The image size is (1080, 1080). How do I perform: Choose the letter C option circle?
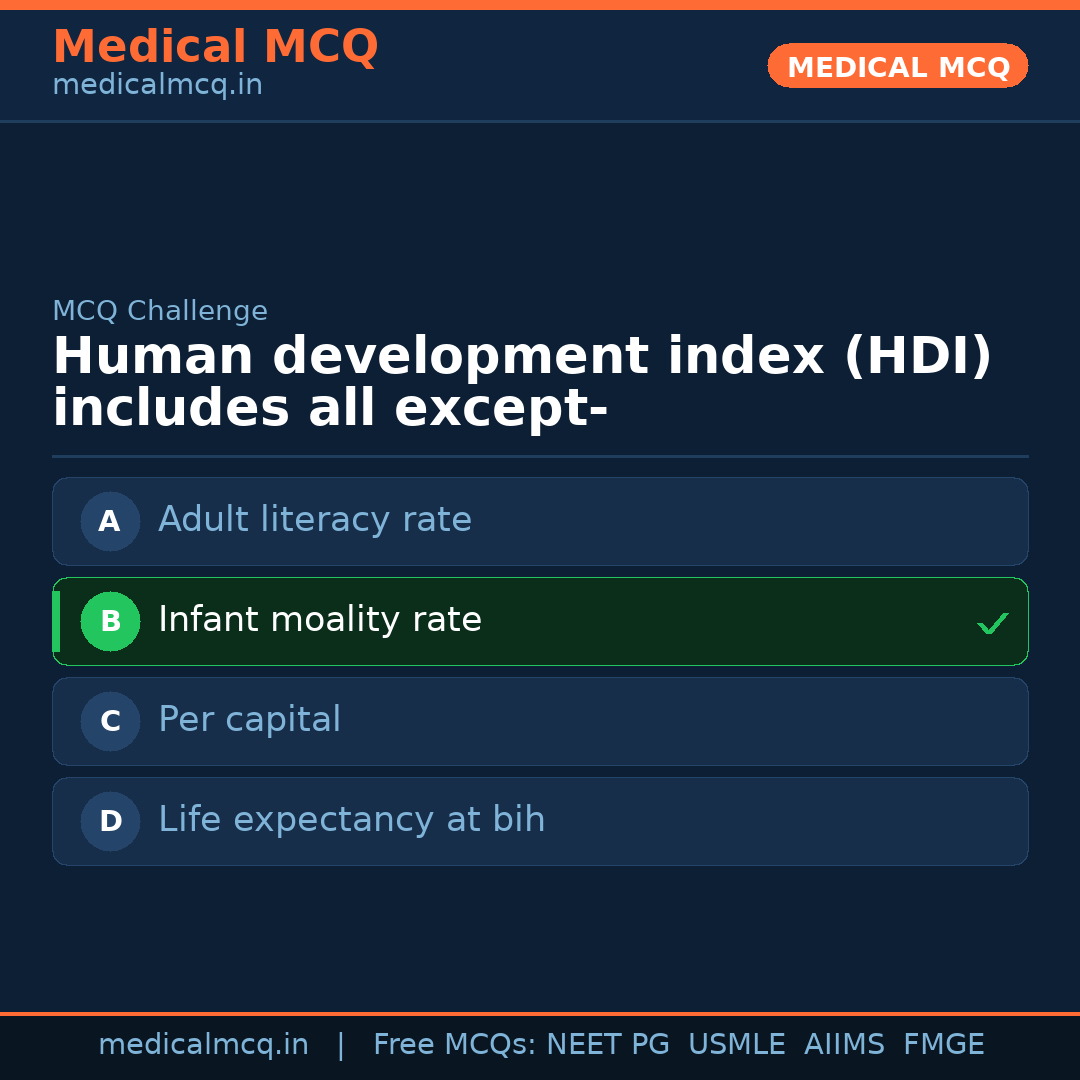[x=110, y=721]
